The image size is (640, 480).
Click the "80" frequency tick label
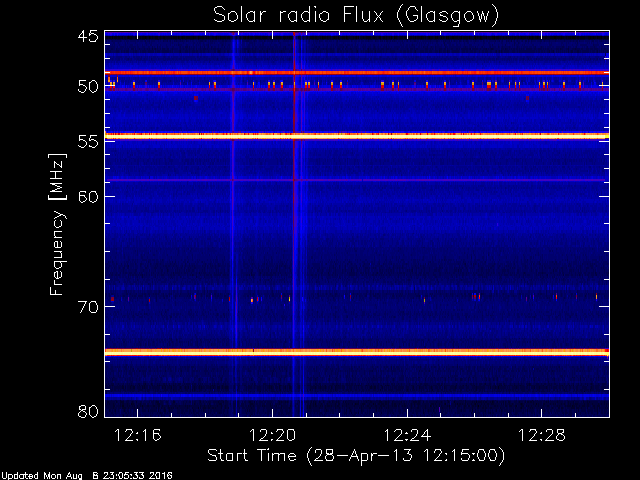point(88,411)
